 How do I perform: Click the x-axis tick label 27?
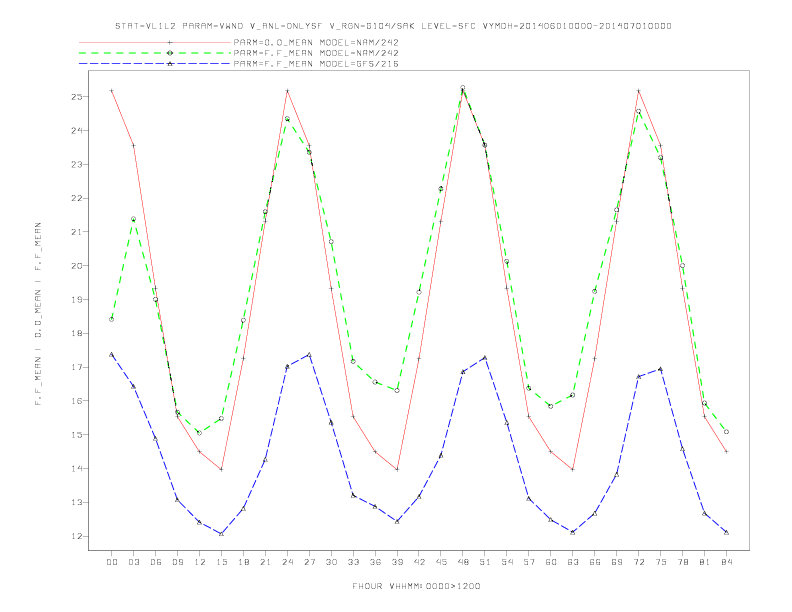coord(309,562)
